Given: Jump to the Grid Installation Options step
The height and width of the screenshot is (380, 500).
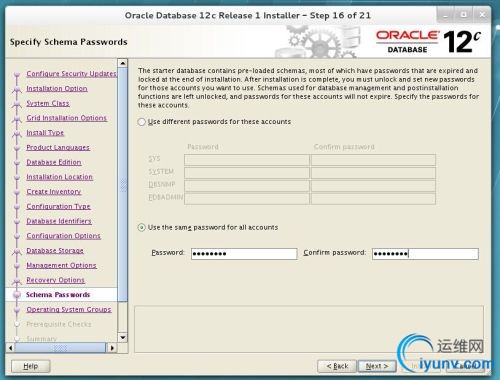Looking at the screenshot, I should (67, 118).
